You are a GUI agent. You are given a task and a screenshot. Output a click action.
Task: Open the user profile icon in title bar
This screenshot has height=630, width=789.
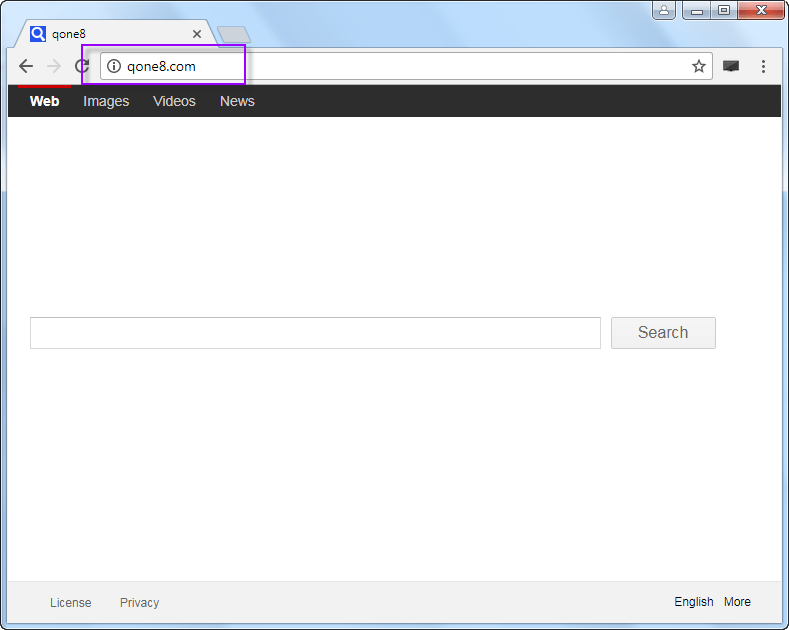click(x=664, y=10)
